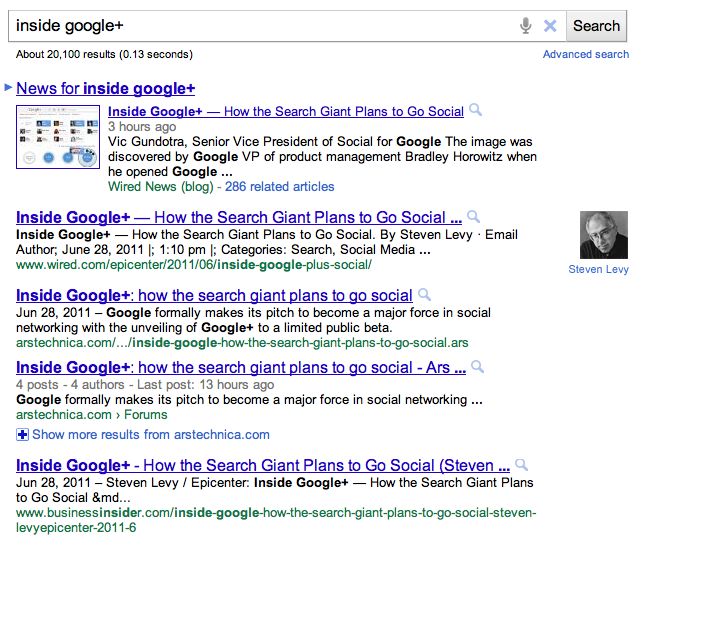Open the Advanced search link

coord(586,54)
